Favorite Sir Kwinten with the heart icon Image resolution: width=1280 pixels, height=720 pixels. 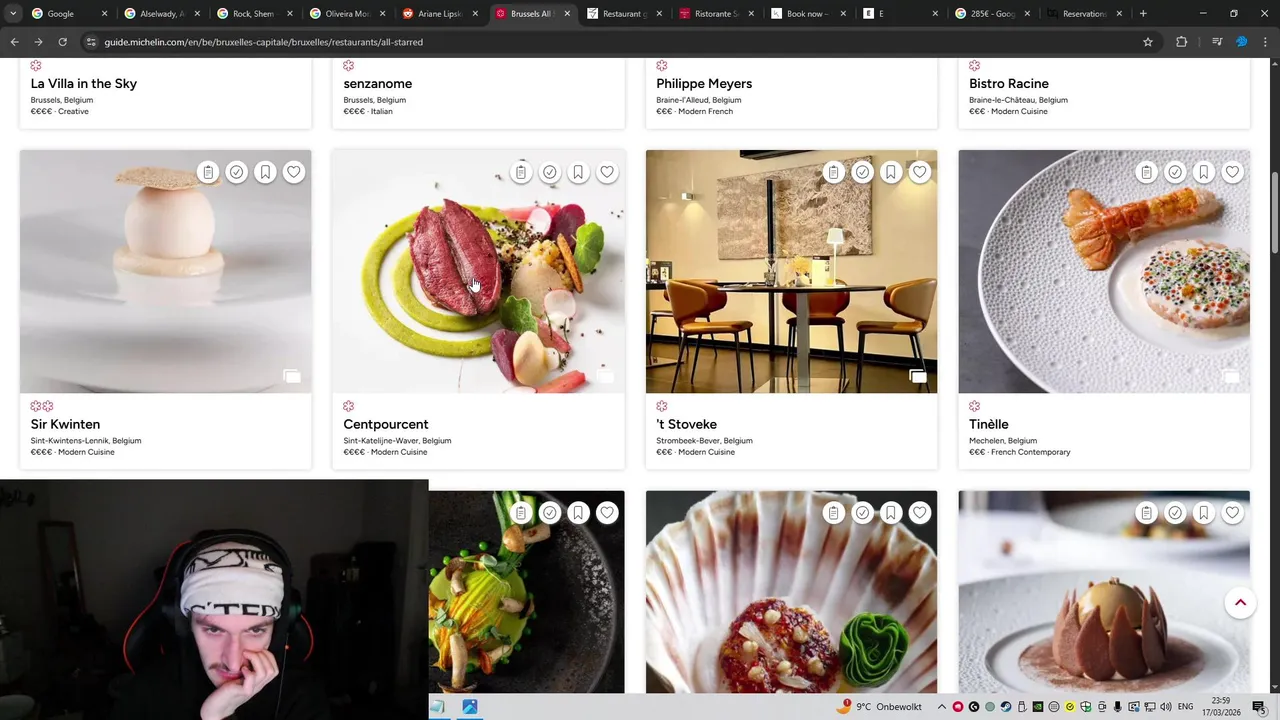click(x=293, y=172)
